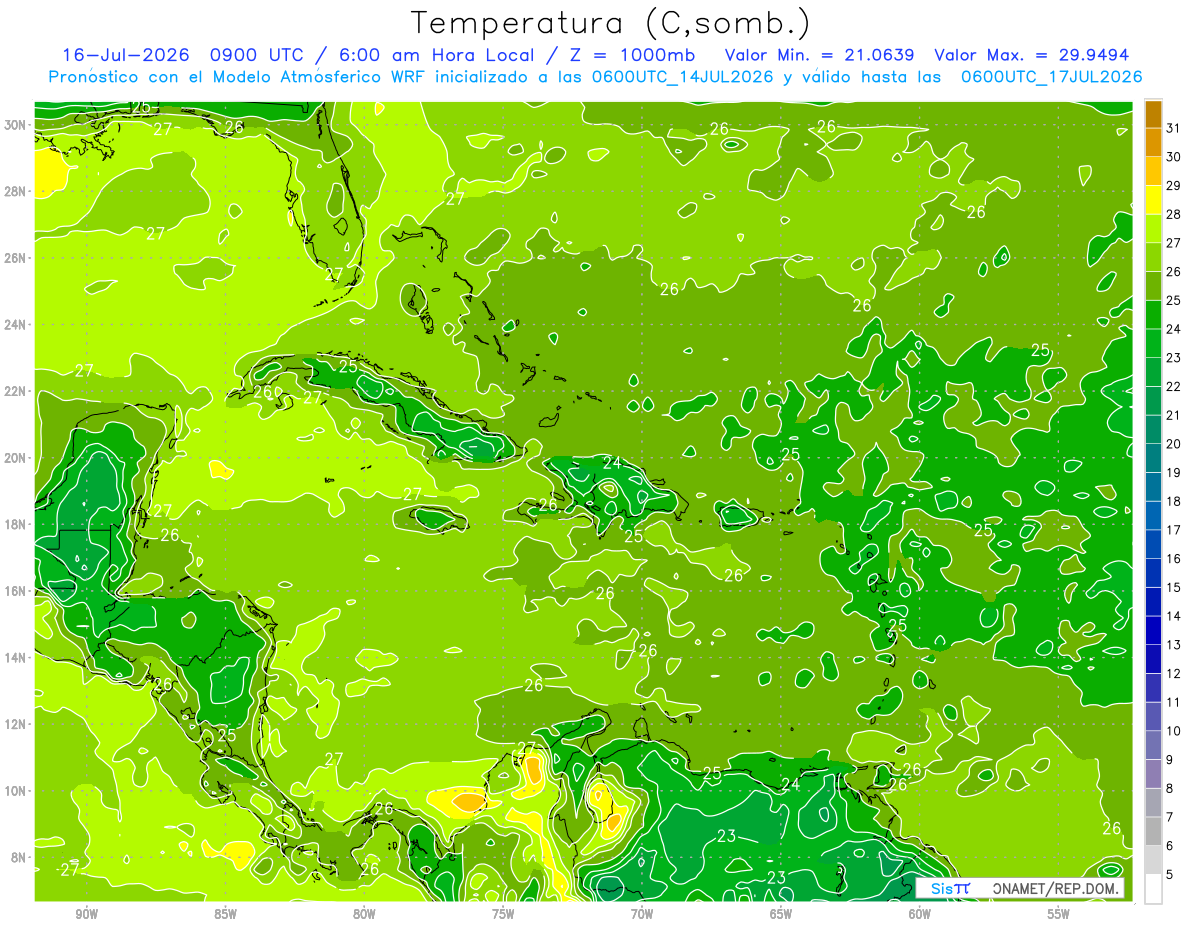Screen dimensions: 1200x927
Task: Click legend value "30"
Action: (1173, 157)
